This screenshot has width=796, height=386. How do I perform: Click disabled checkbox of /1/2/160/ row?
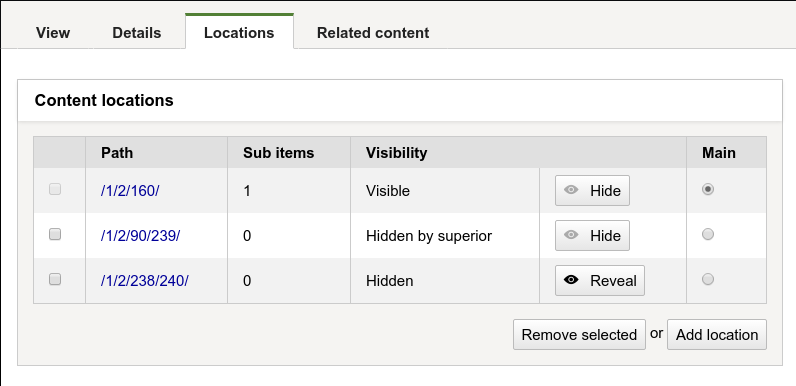click(x=55, y=189)
